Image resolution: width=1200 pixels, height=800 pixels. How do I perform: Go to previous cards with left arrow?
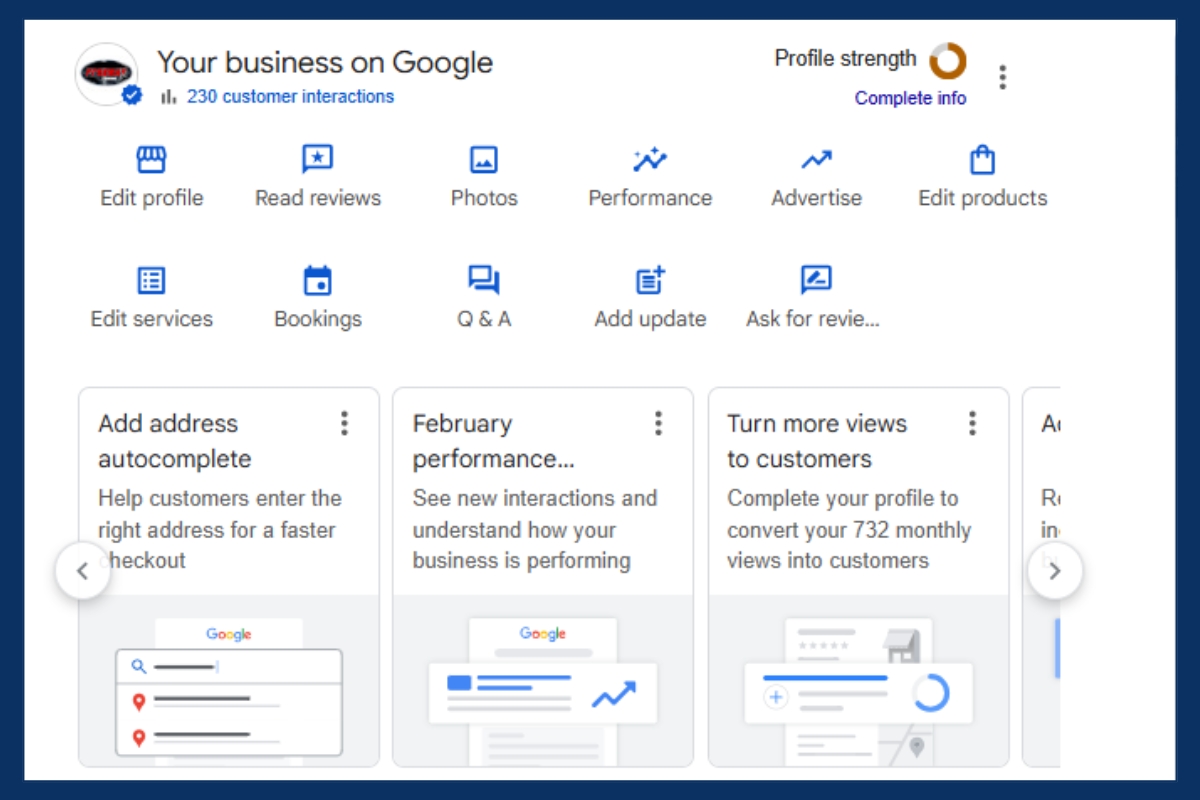(83, 572)
